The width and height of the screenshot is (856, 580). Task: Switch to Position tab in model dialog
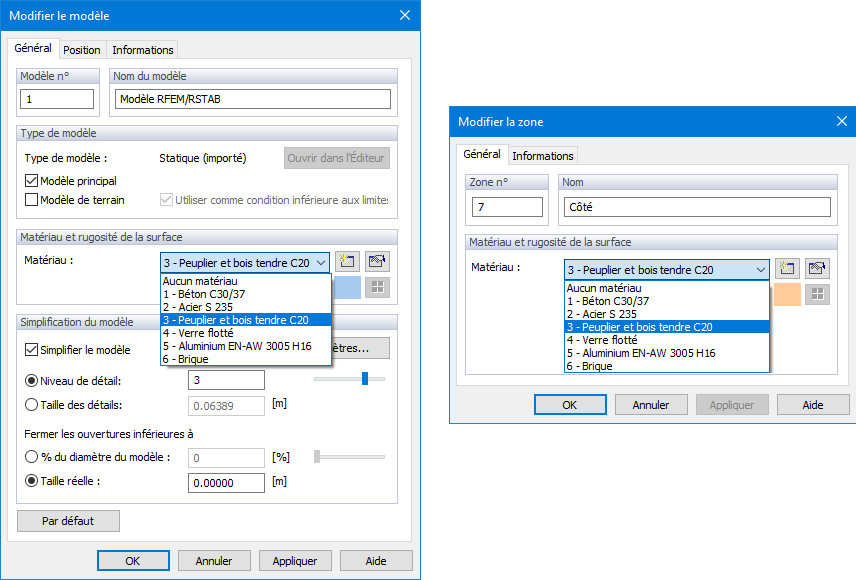[x=81, y=50]
